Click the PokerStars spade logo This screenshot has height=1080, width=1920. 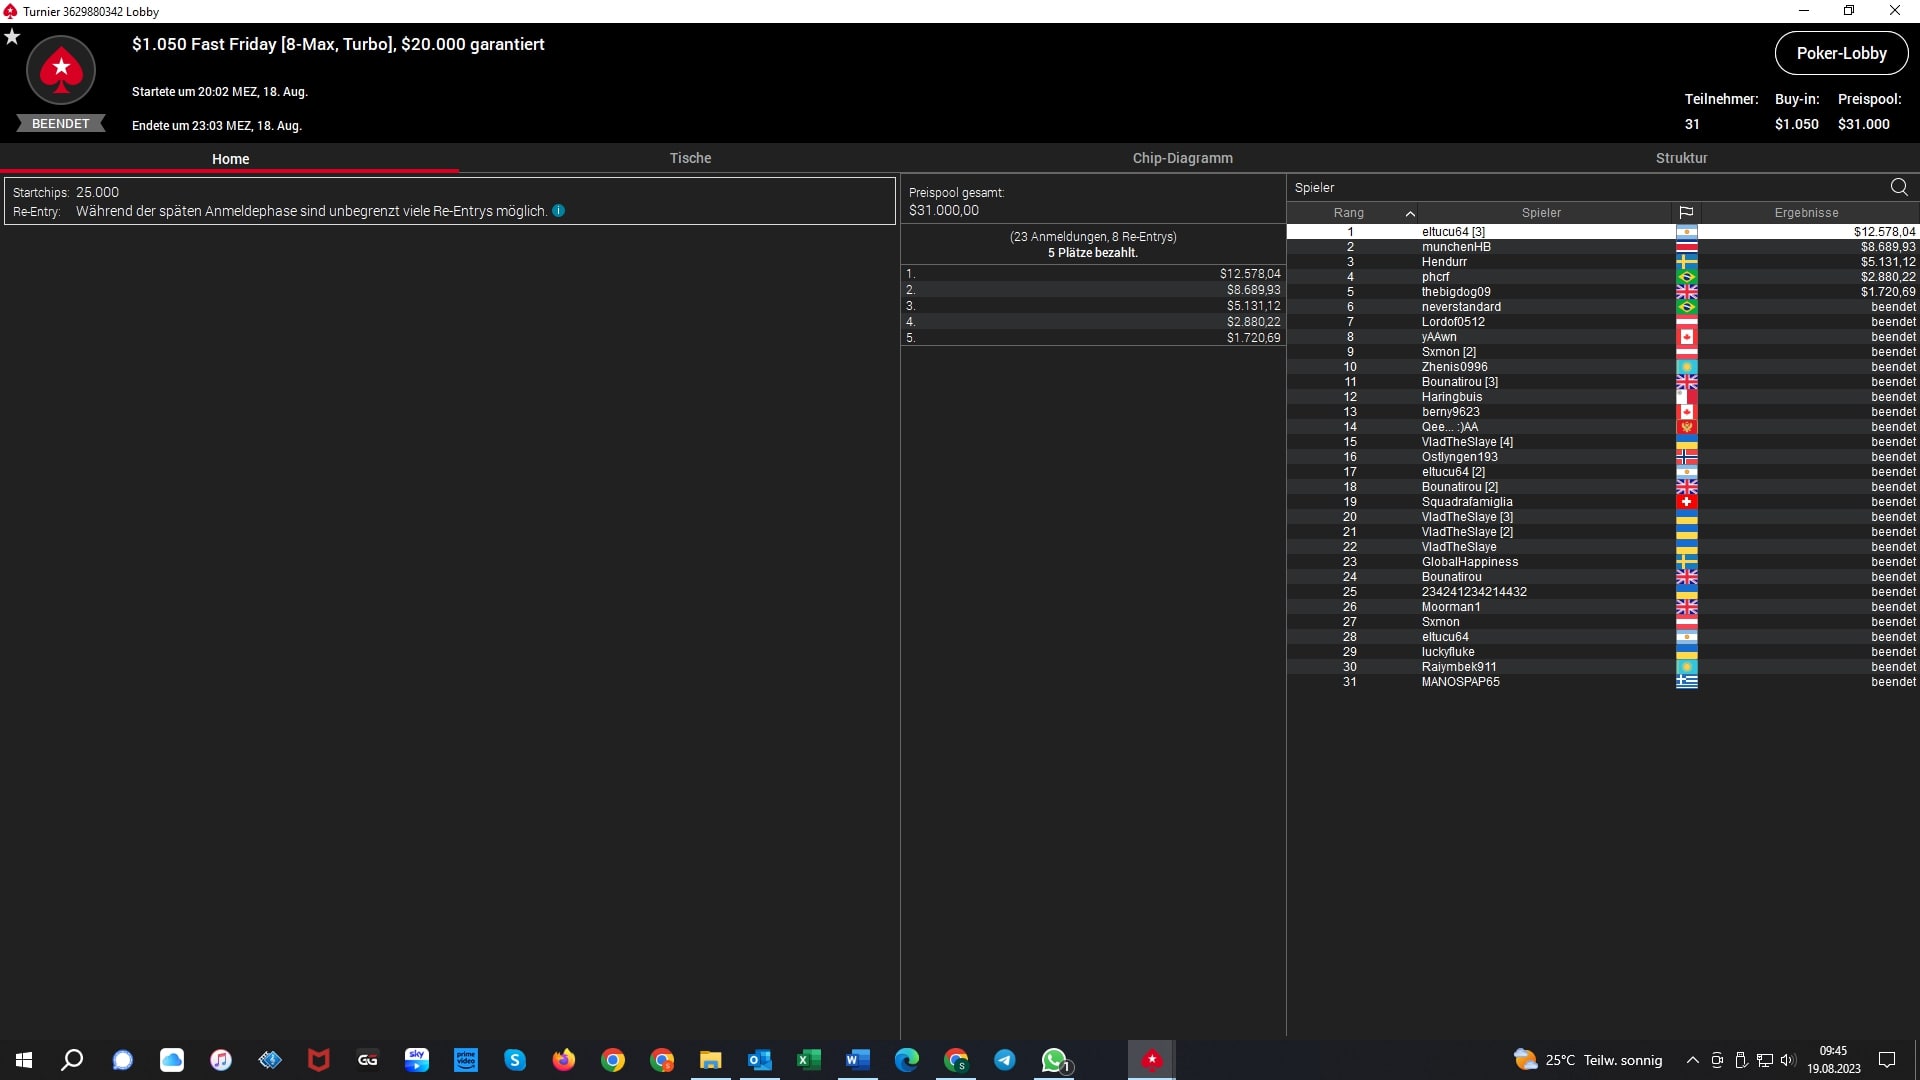click(61, 70)
